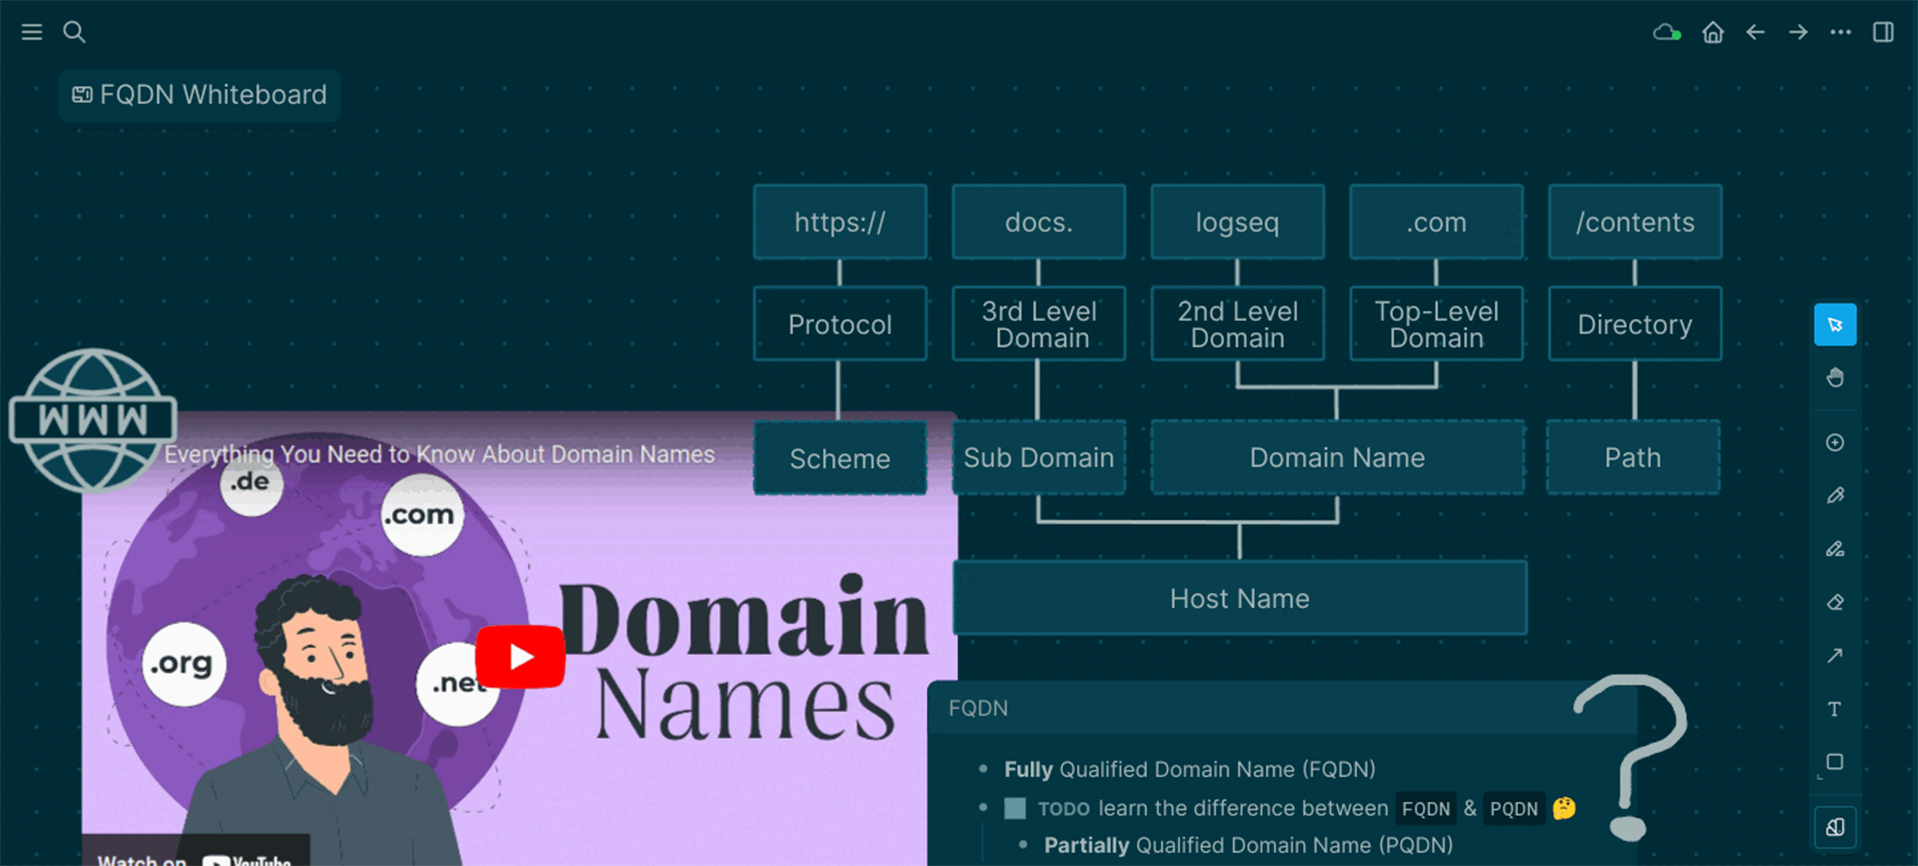Select the 2nd Level Domain box
The image size is (1918, 866).
(1238, 324)
